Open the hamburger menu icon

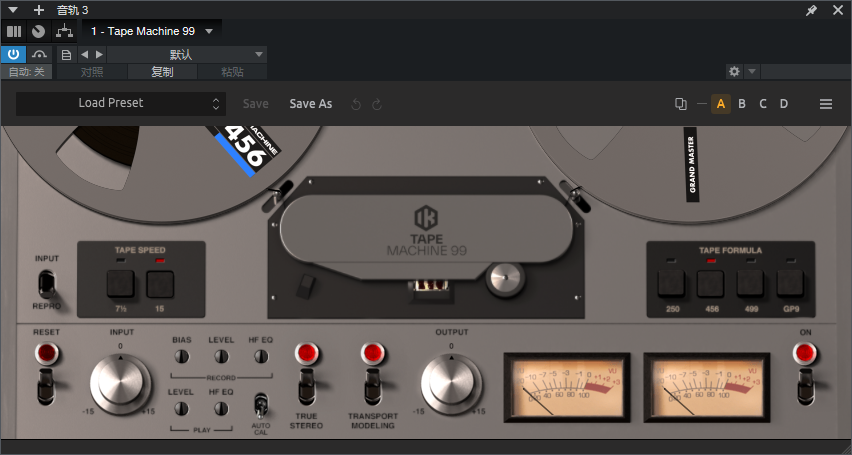pos(826,104)
